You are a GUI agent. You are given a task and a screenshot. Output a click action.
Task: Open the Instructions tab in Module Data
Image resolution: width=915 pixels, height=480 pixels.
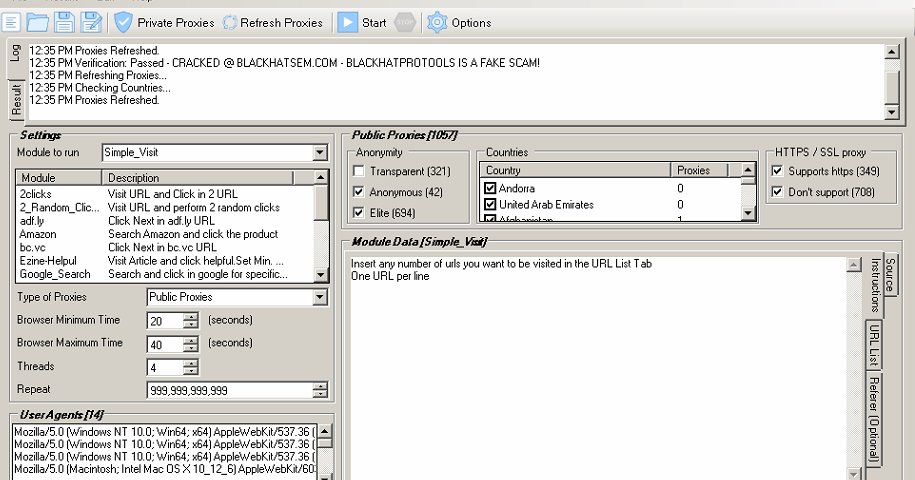click(x=875, y=285)
